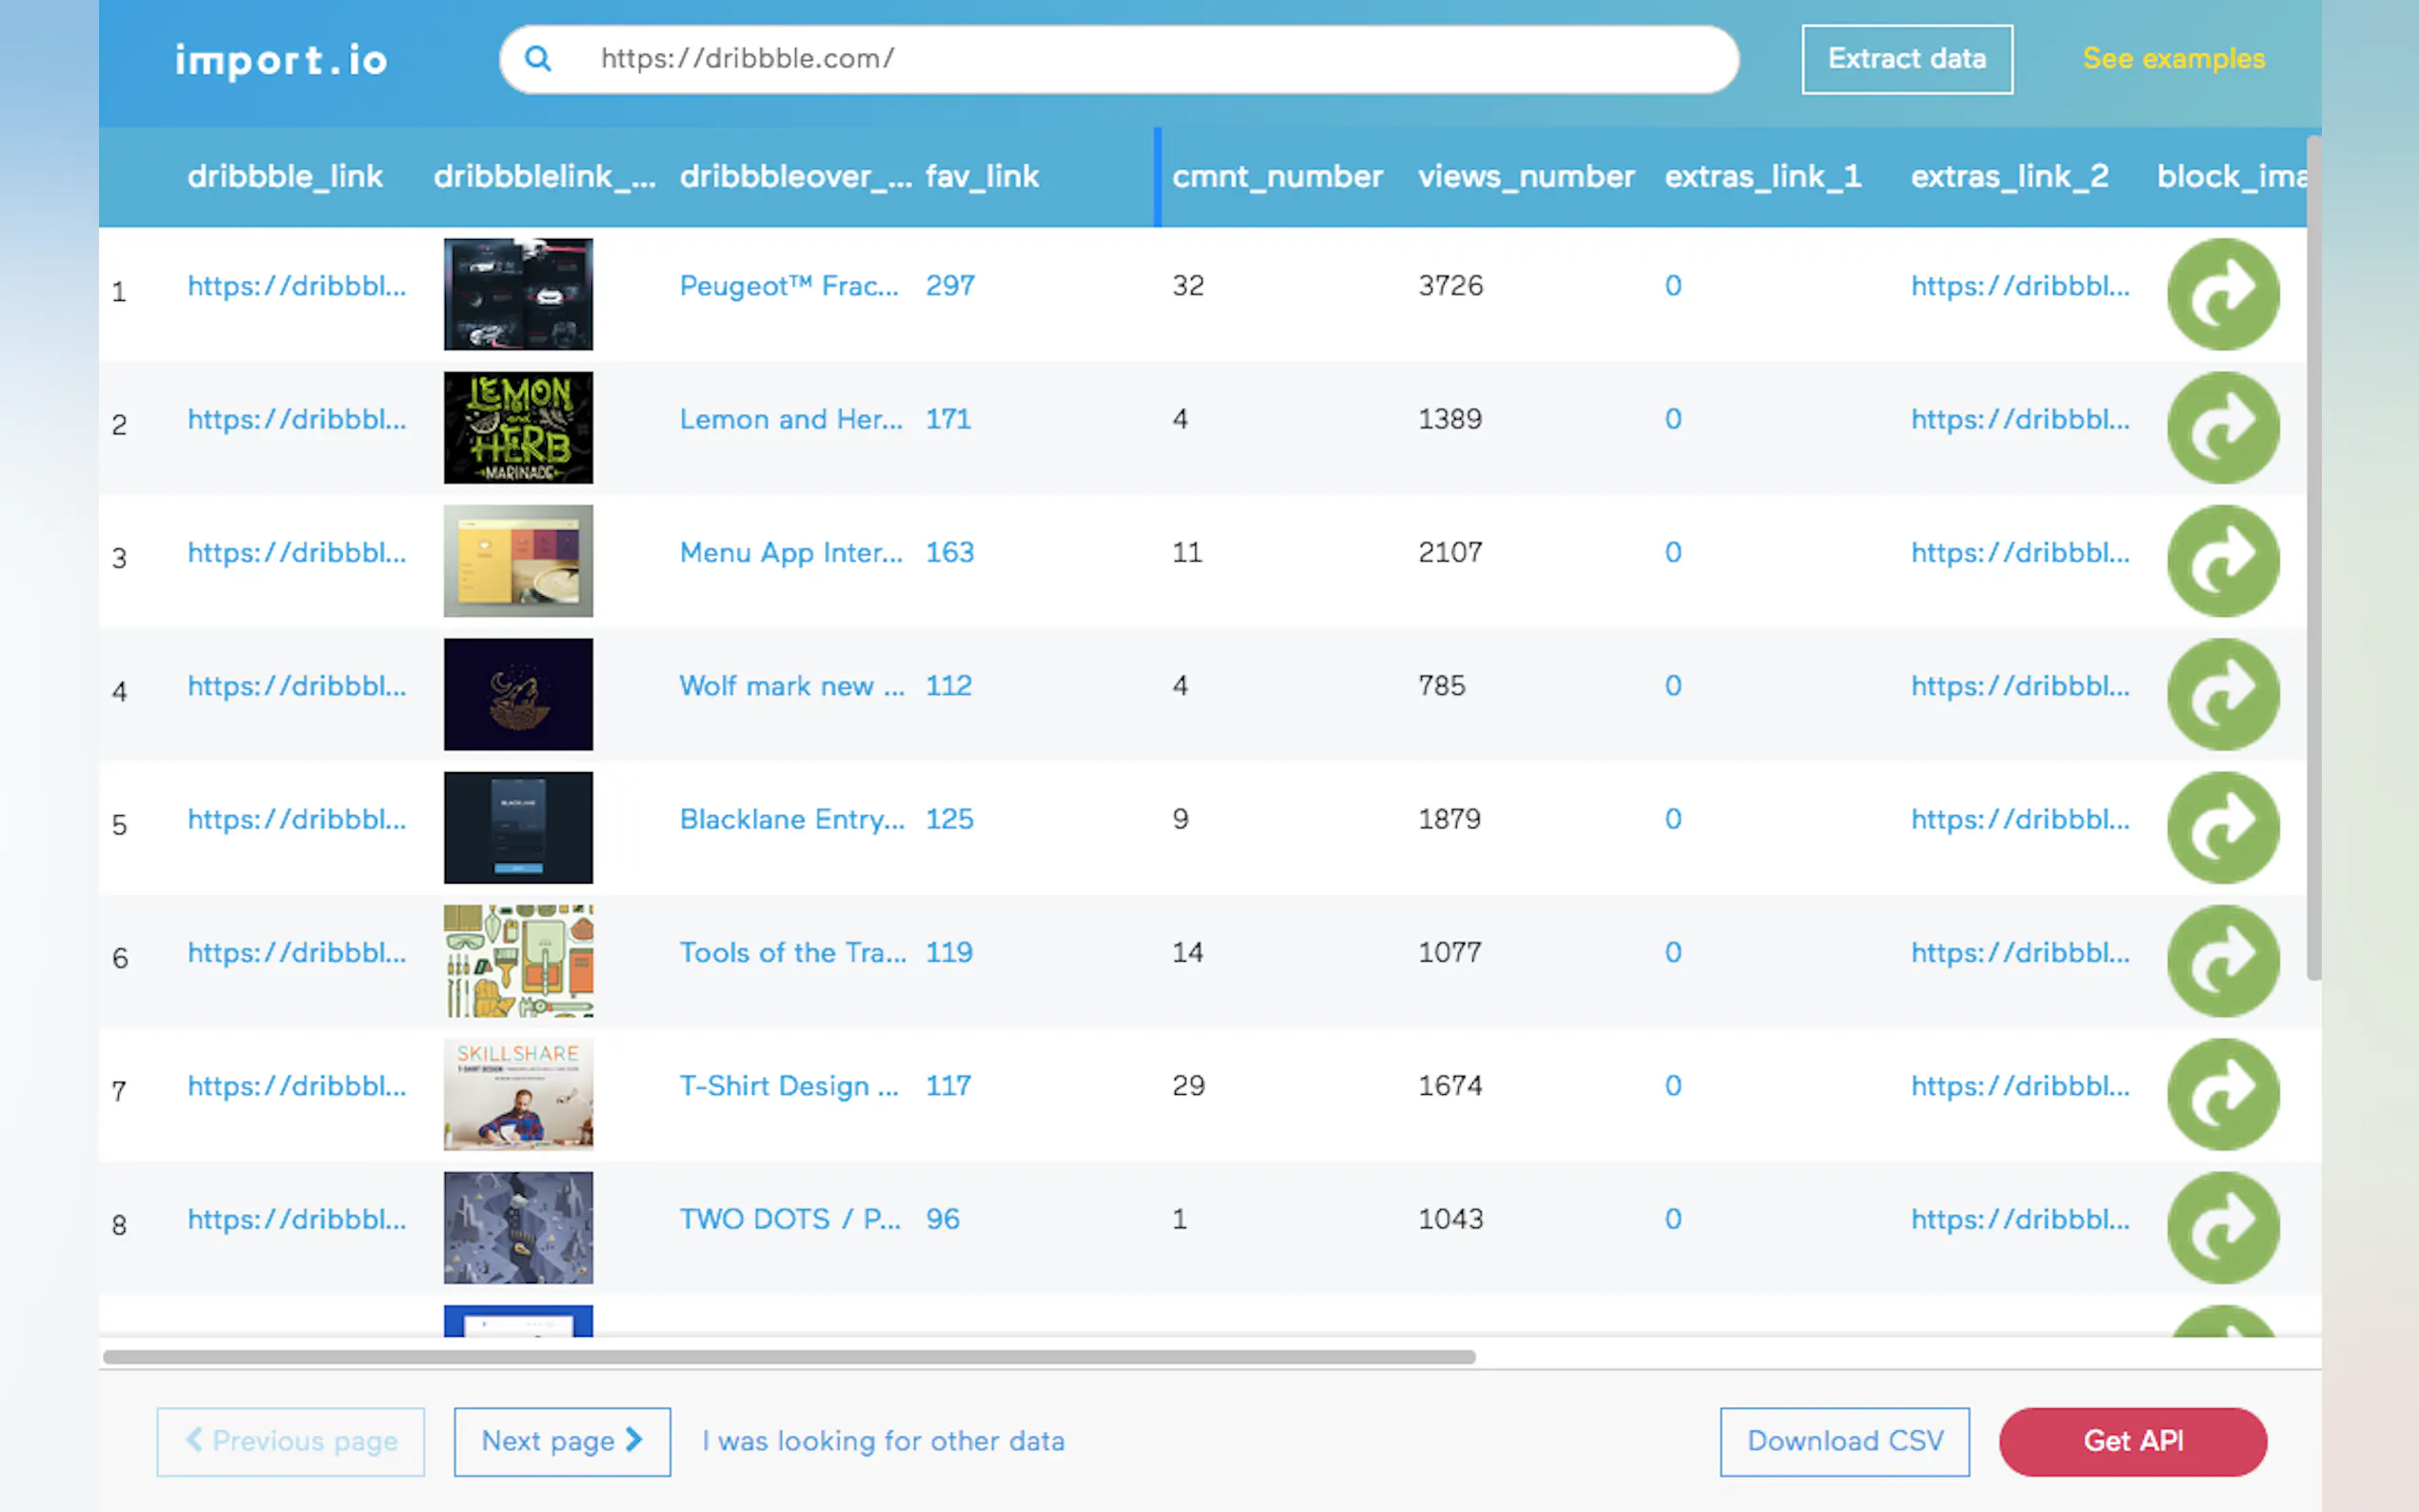Select the extras_link_2 column header
The image size is (2419, 1512).
[x=2009, y=177]
